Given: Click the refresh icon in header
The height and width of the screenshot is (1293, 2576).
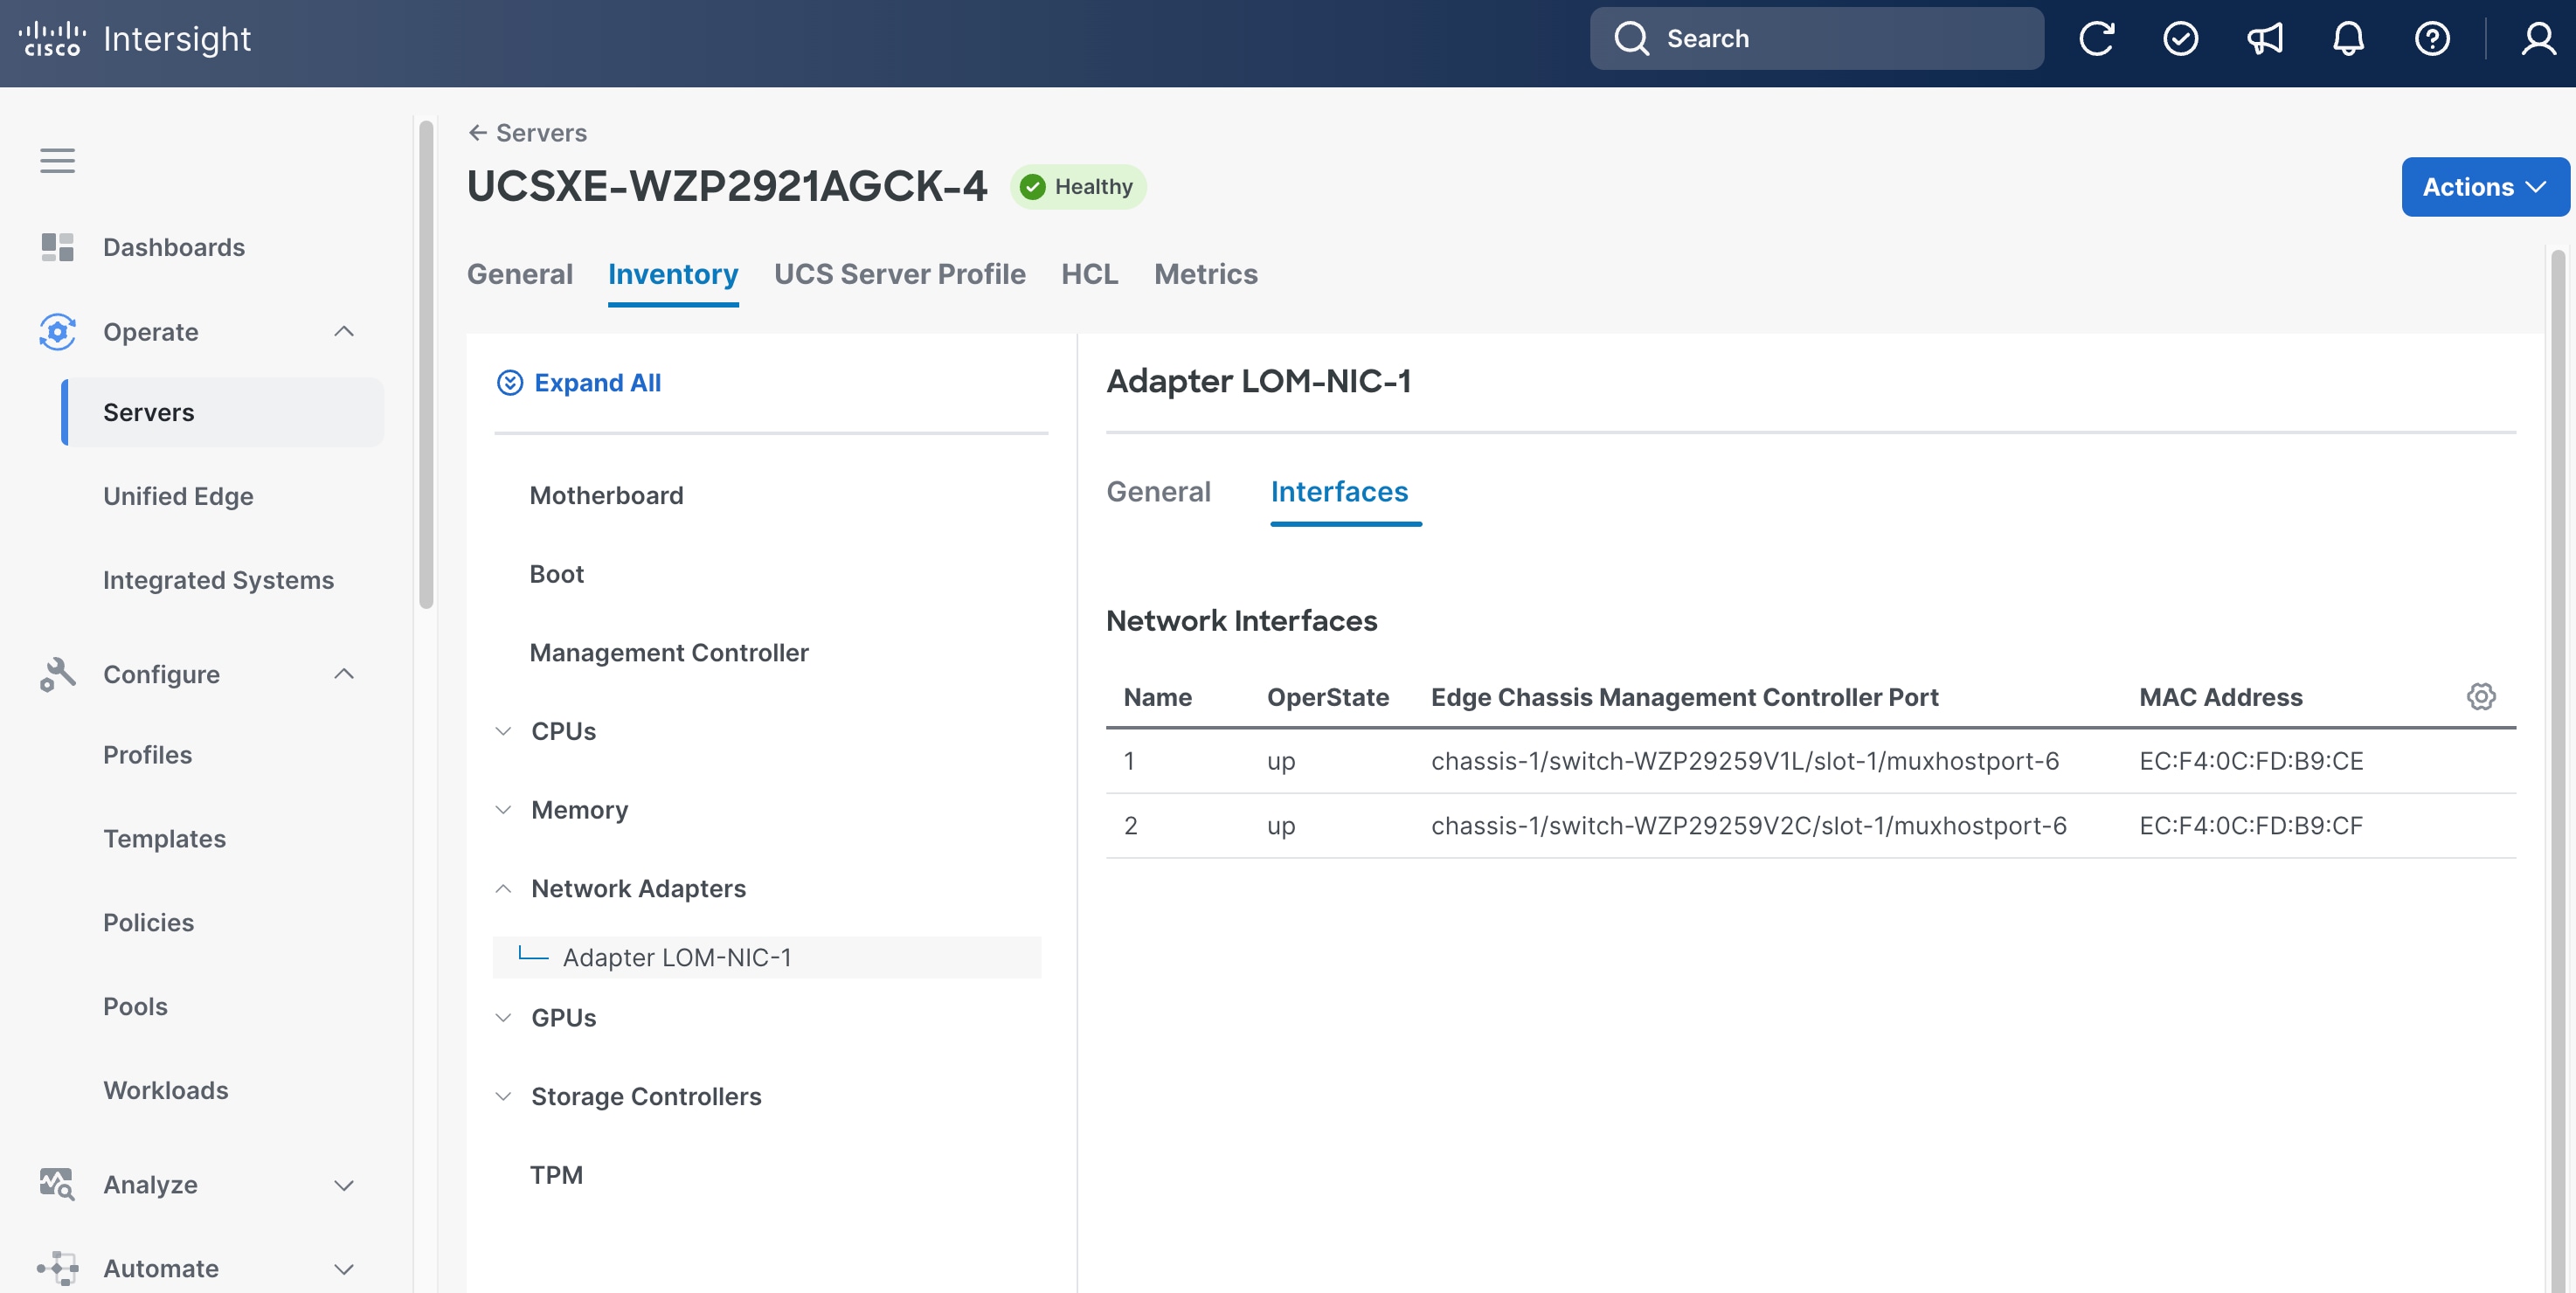Looking at the screenshot, I should click(2096, 39).
